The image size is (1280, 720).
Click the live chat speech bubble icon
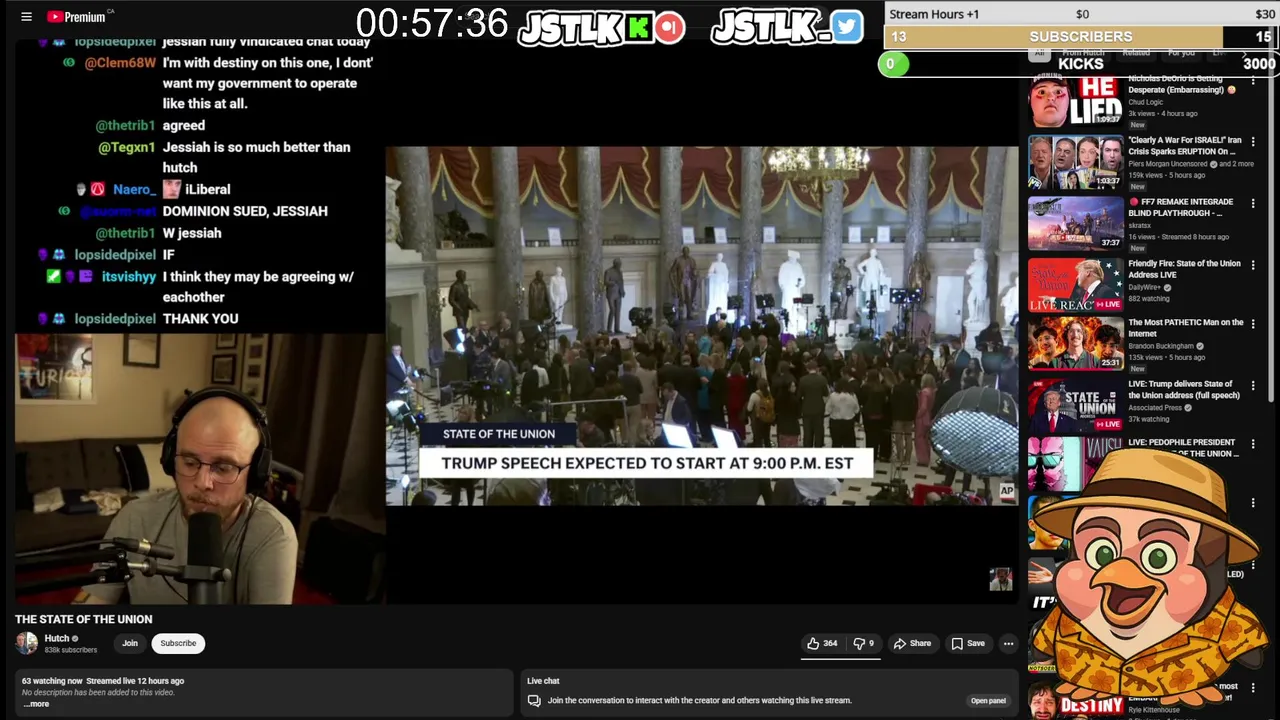pos(534,701)
